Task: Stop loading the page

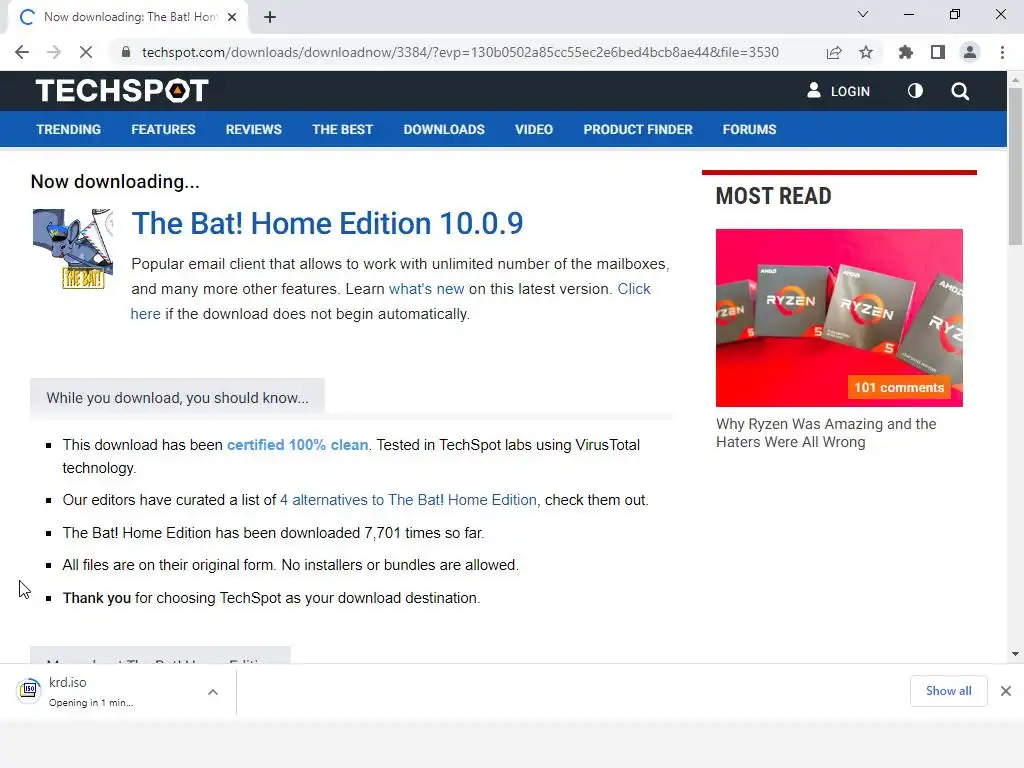Action: tap(86, 52)
